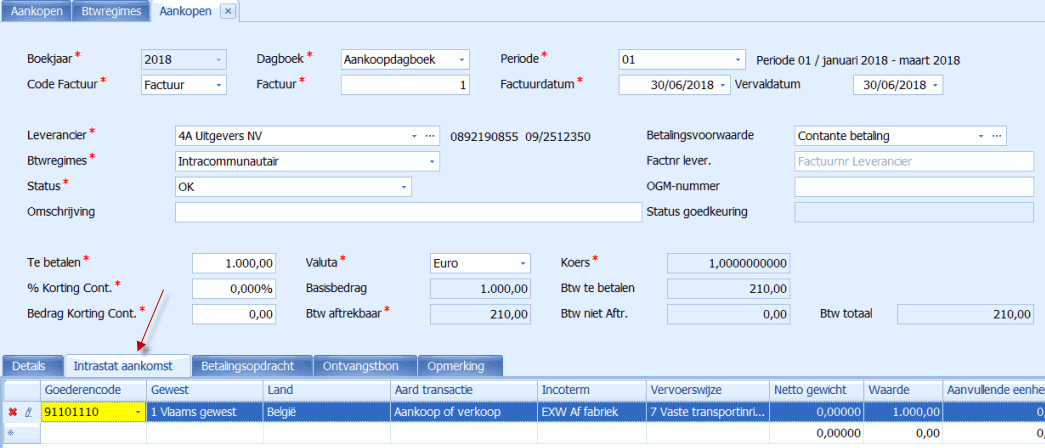Click the Netto gewicht column header

[811, 388]
